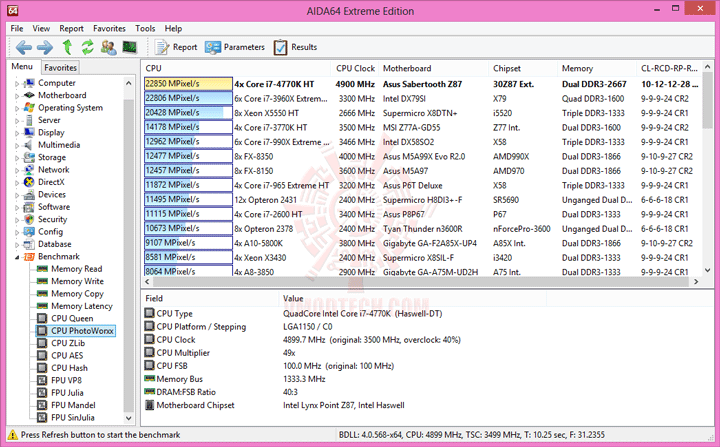Screen dimensions: 720x447
Task: Expand the Motherboard tree node
Action: point(17,96)
